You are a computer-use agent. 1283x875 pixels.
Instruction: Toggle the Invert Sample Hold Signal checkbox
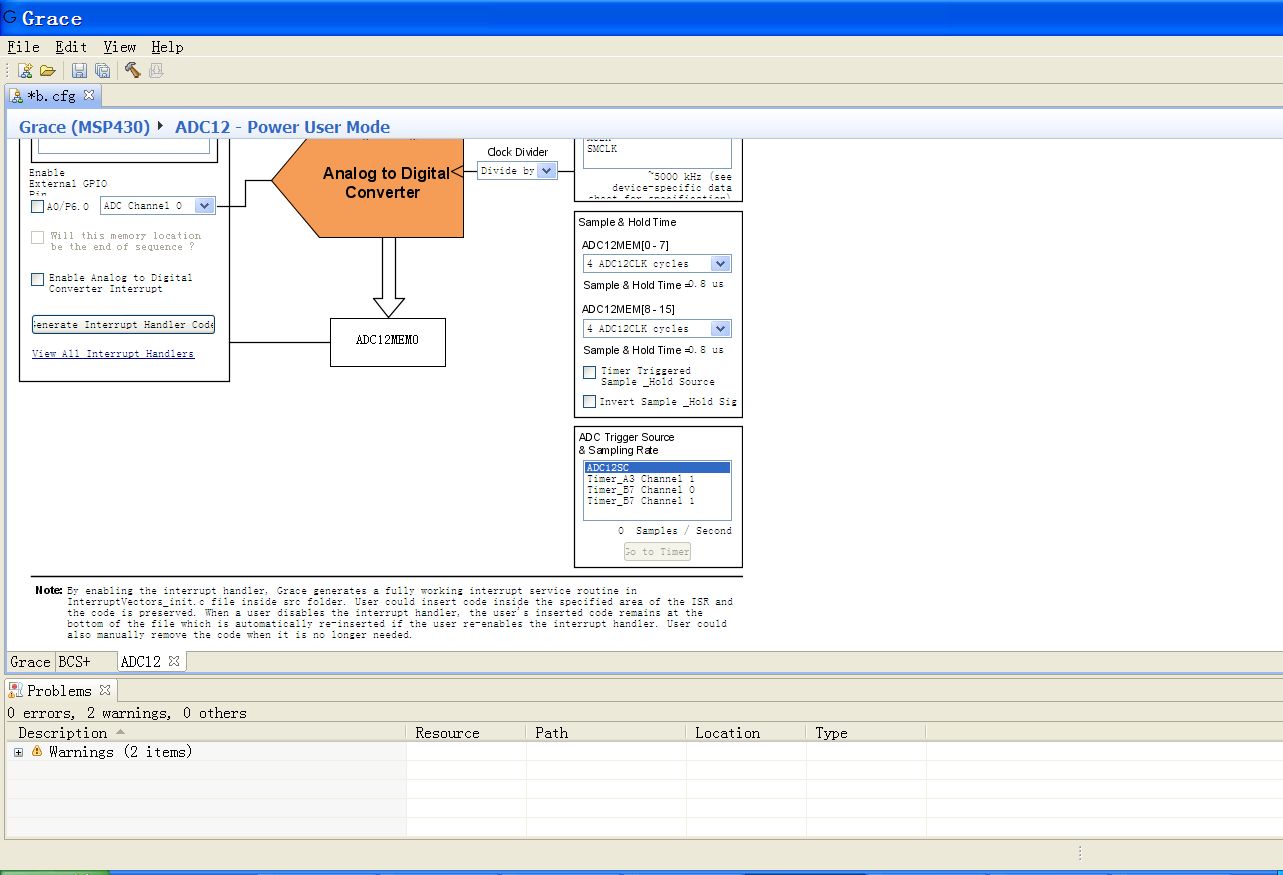pos(590,401)
